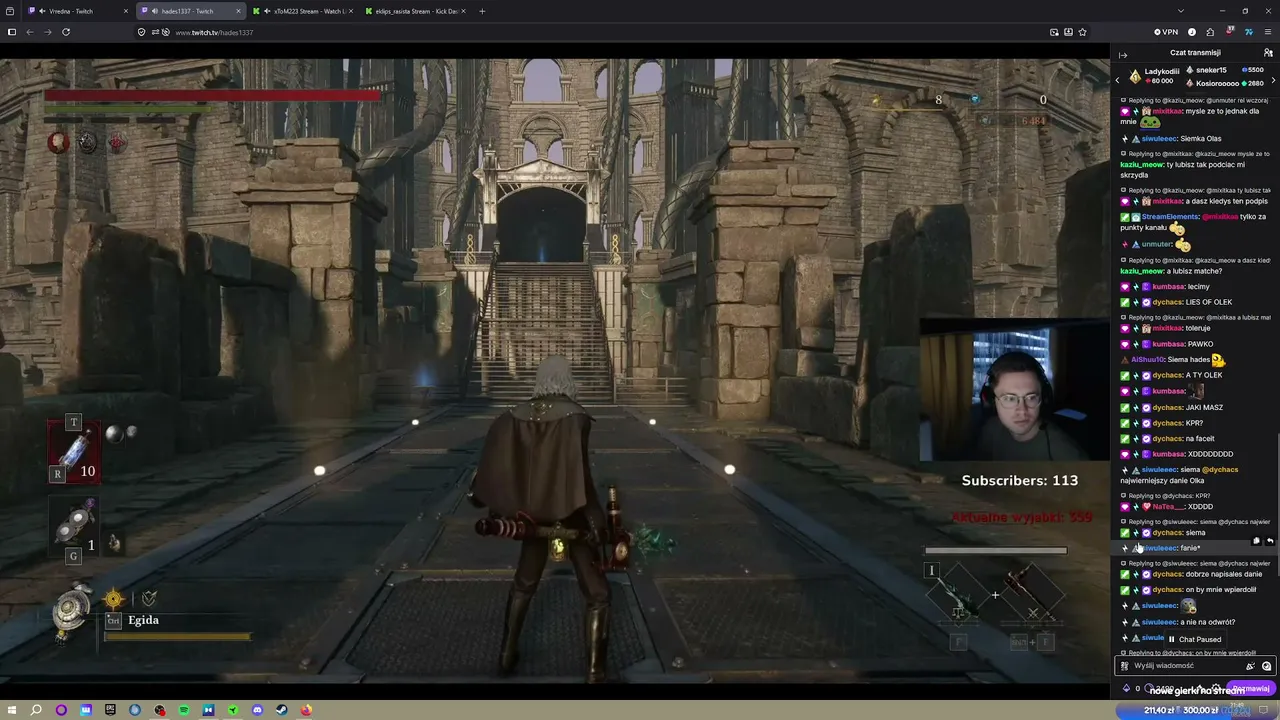Switch to the xToM223 Stream tab
This screenshot has height=720, width=1280.
(x=302, y=11)
